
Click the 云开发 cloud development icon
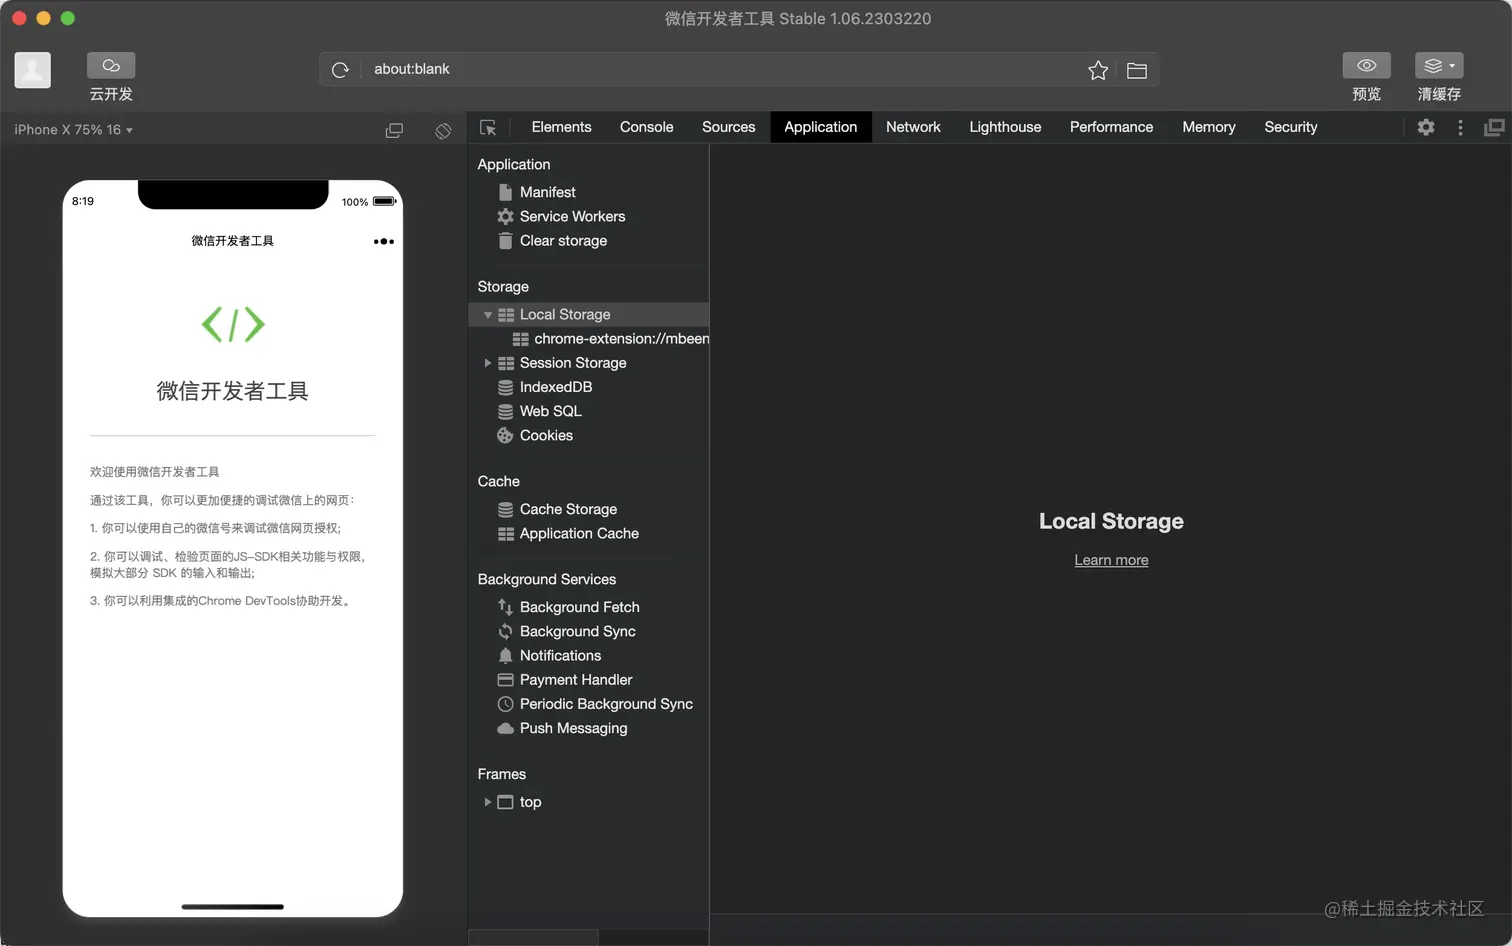point(110,63)
